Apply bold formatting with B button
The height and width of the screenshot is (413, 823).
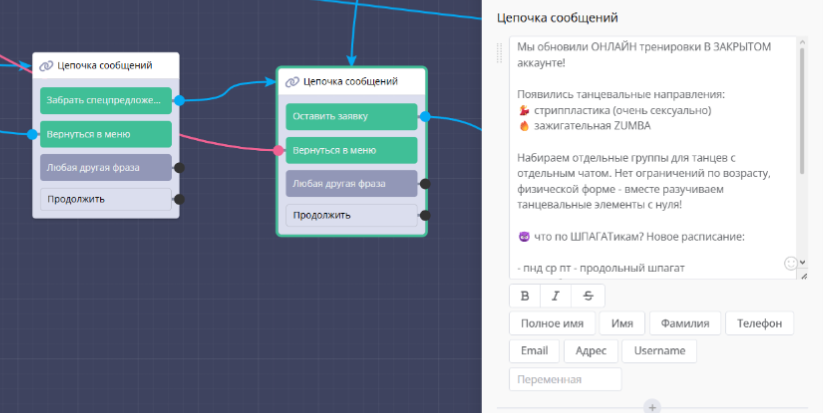[x=525, y=296]
